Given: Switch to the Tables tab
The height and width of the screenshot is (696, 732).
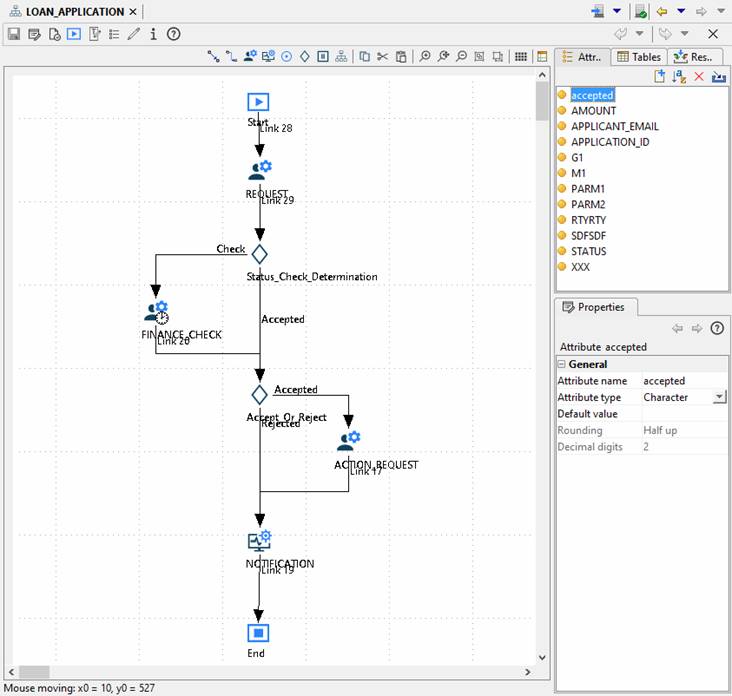Looking at the screenshot, I should click(x=638, y=57).
